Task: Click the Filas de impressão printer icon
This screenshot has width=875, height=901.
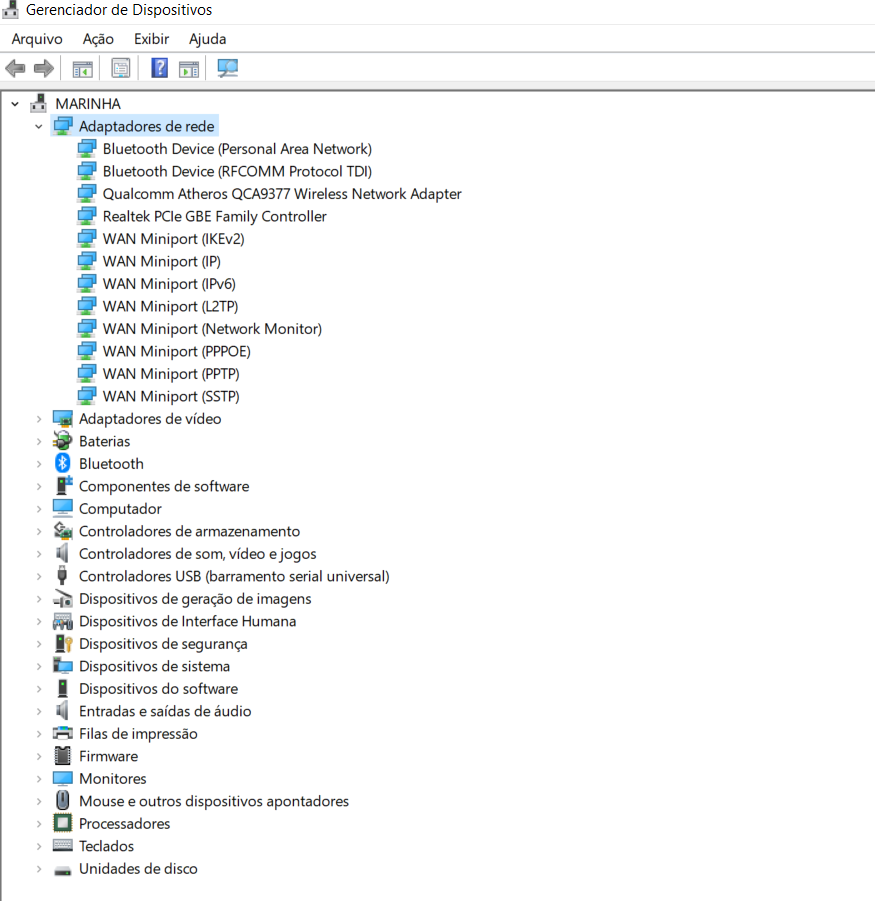Action: tap(63, 733)
